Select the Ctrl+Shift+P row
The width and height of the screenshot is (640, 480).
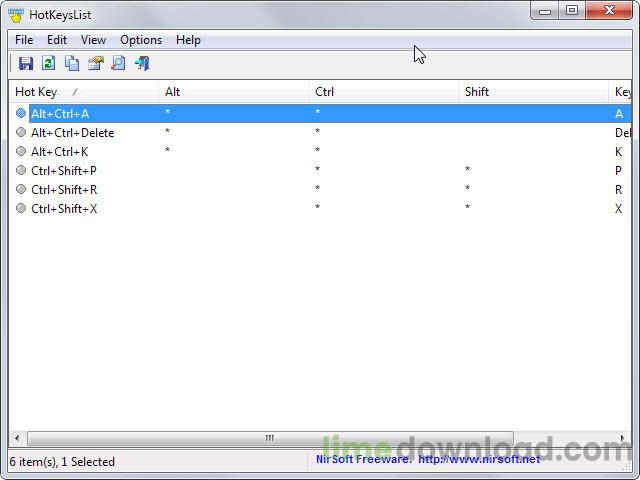(x=320, y=171)
